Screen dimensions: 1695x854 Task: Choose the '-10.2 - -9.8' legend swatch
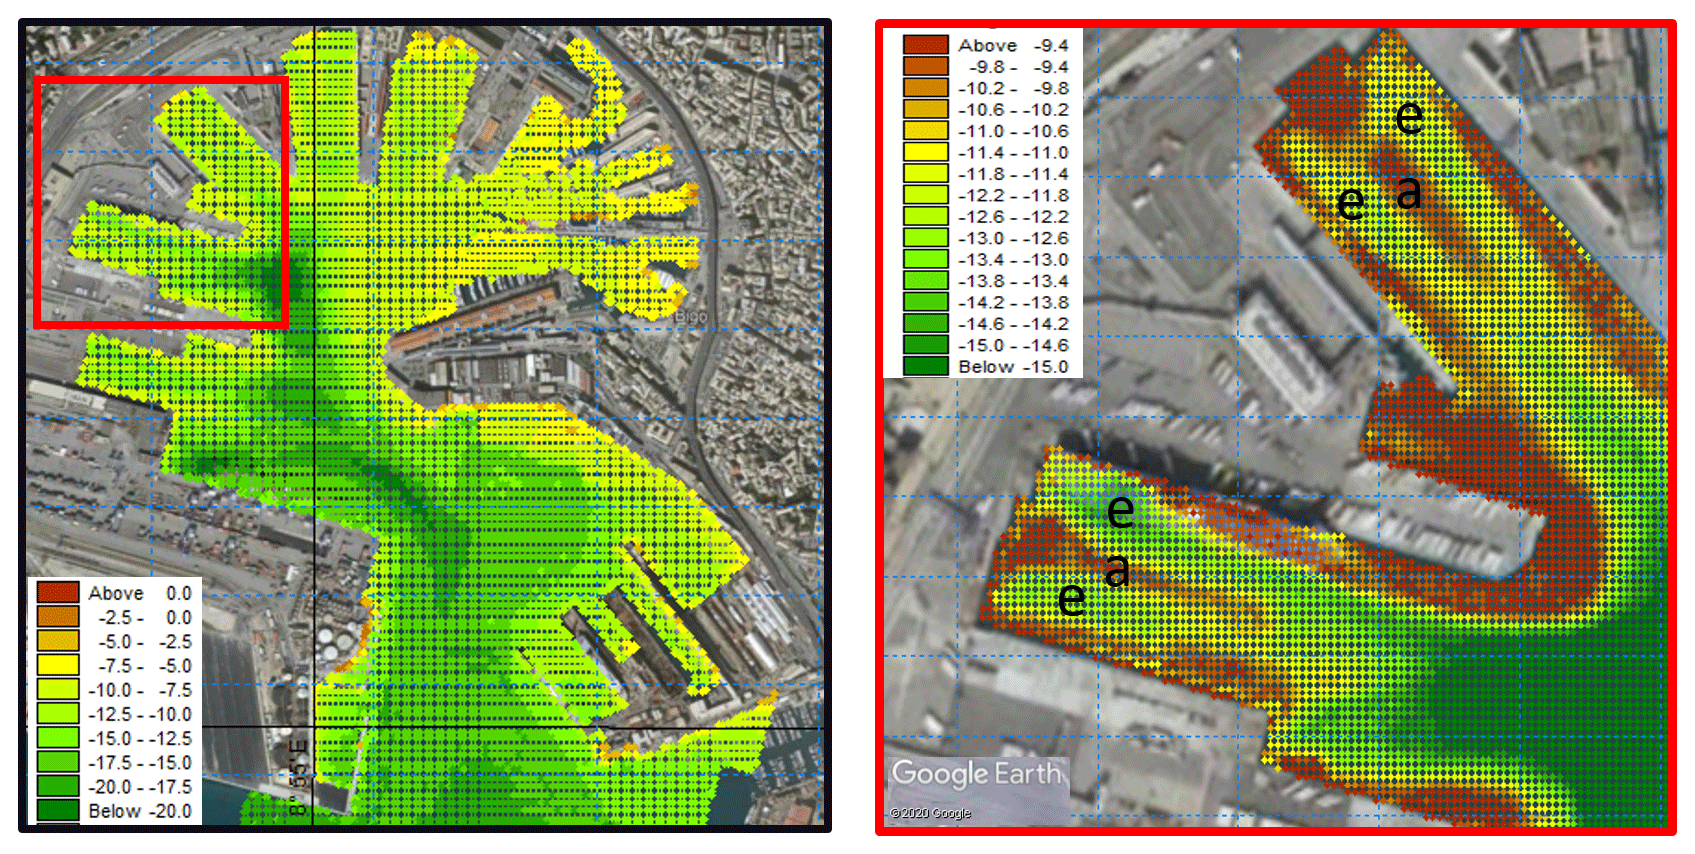925,88
